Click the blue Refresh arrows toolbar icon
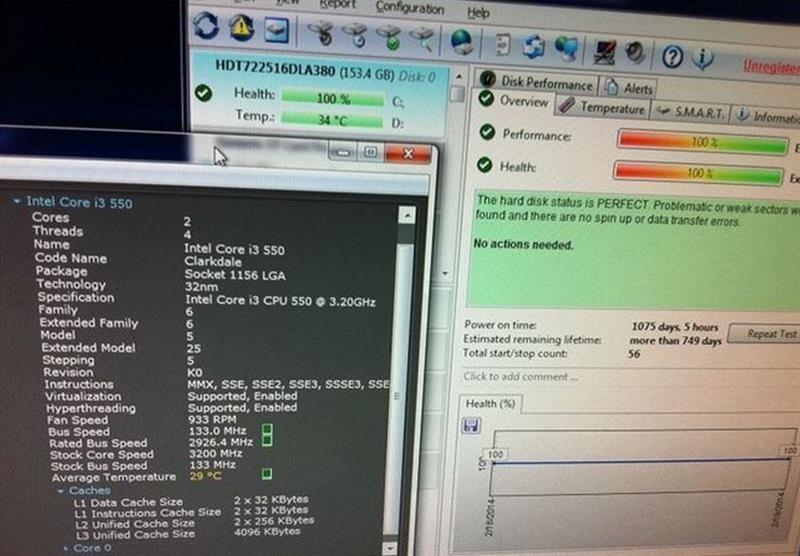The height and width of the screenshot is (556, 800). (206, 26)
